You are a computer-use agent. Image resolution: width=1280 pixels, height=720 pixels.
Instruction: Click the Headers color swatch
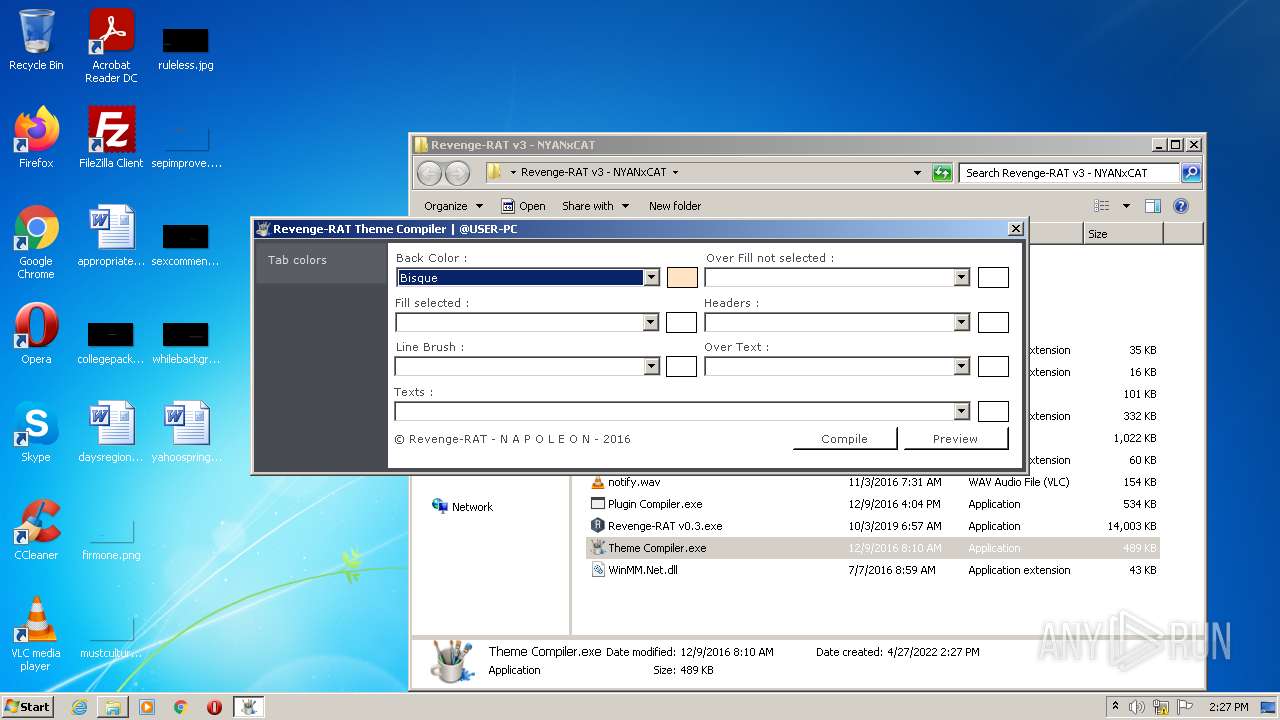pyautogui.click(x=993, y=322)
